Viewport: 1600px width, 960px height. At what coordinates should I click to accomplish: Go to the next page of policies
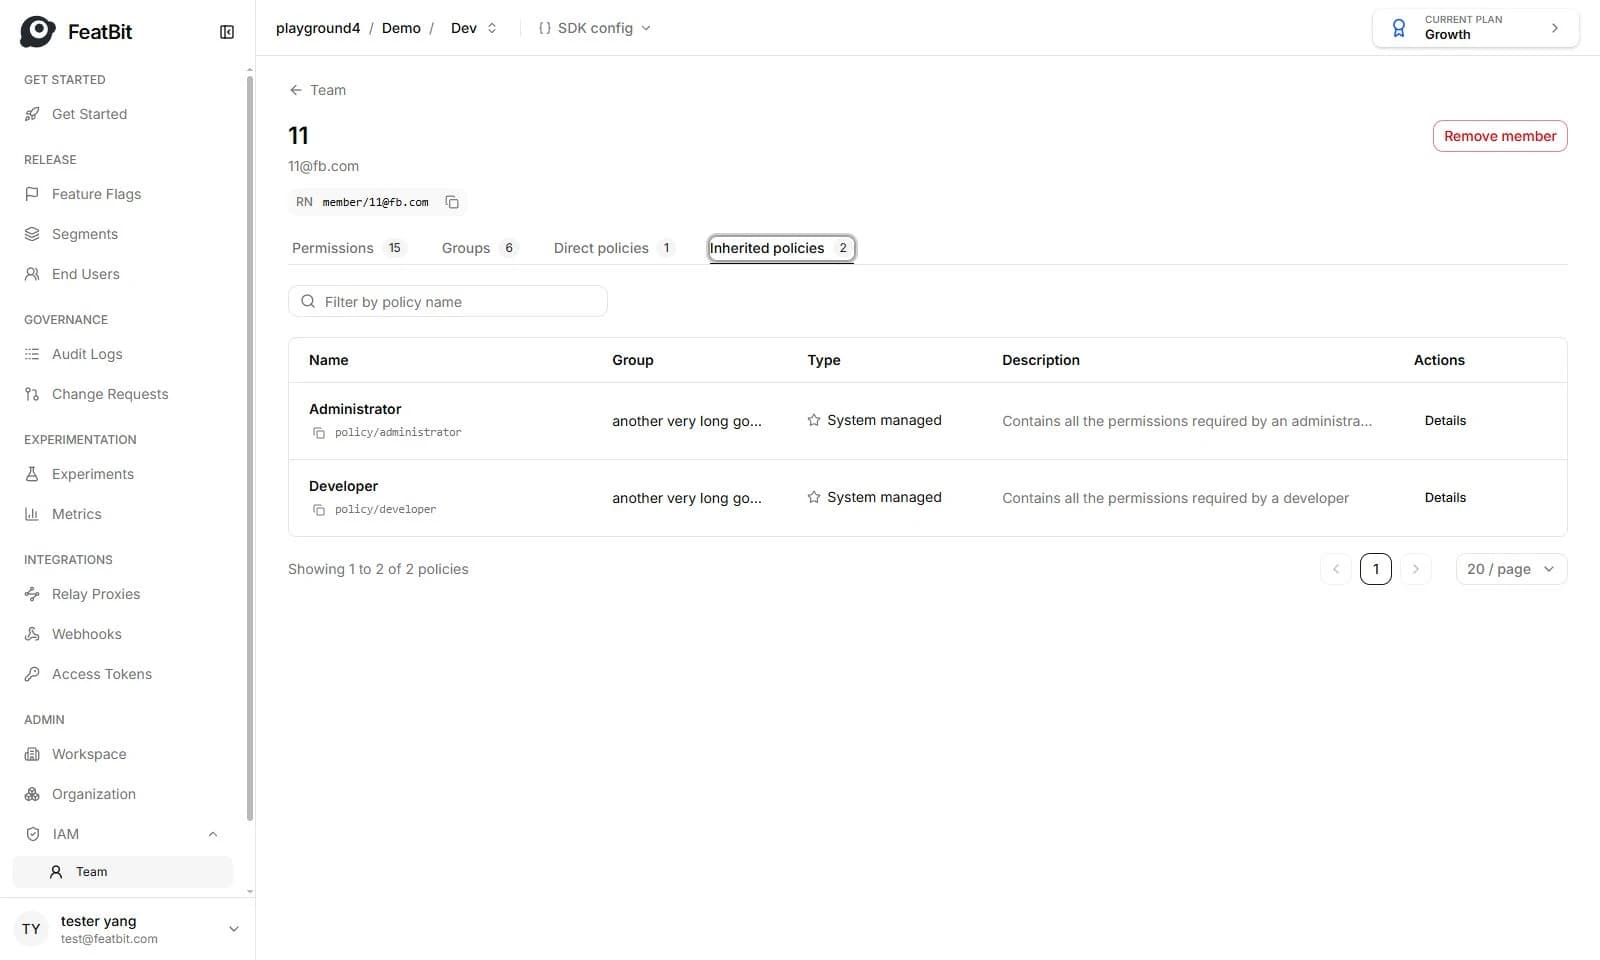tap(1416, 569)
